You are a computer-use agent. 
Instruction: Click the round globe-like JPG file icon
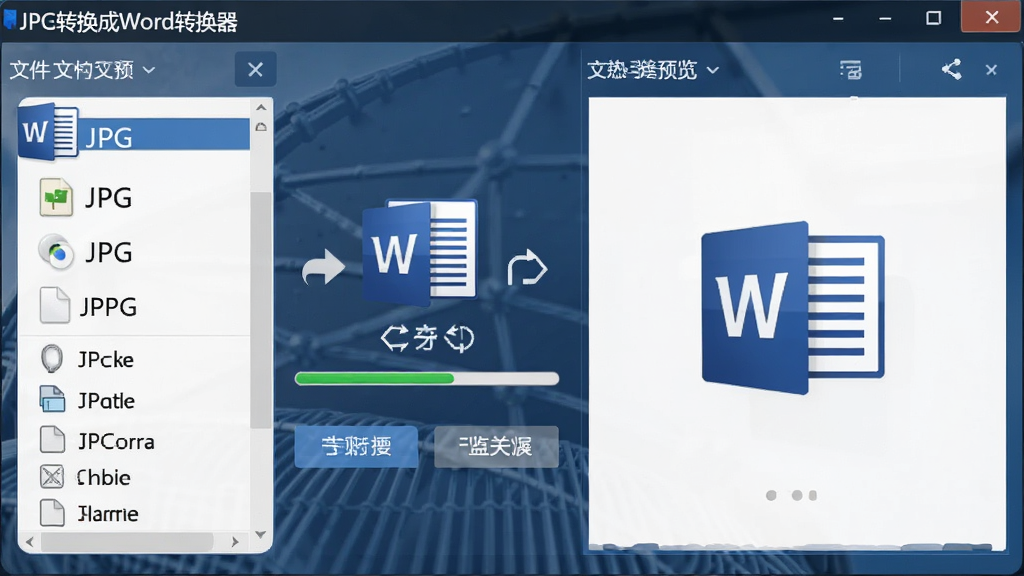(x=56, y=252)
